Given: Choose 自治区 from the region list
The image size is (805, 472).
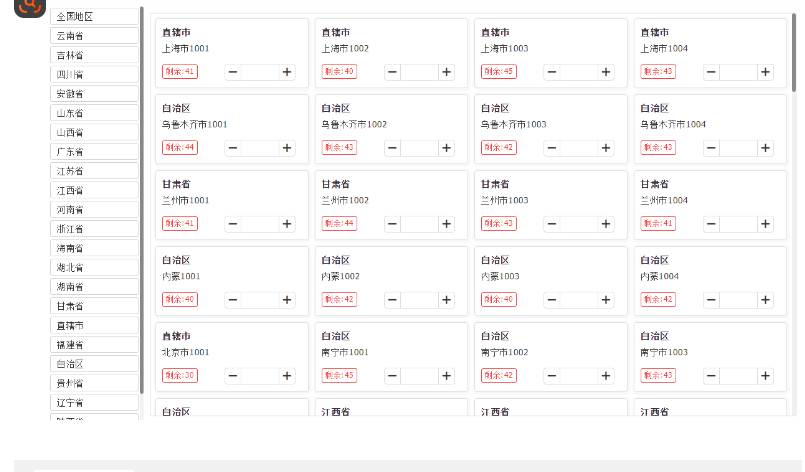Looking at the screenshot, I should (x=94, y=364).
